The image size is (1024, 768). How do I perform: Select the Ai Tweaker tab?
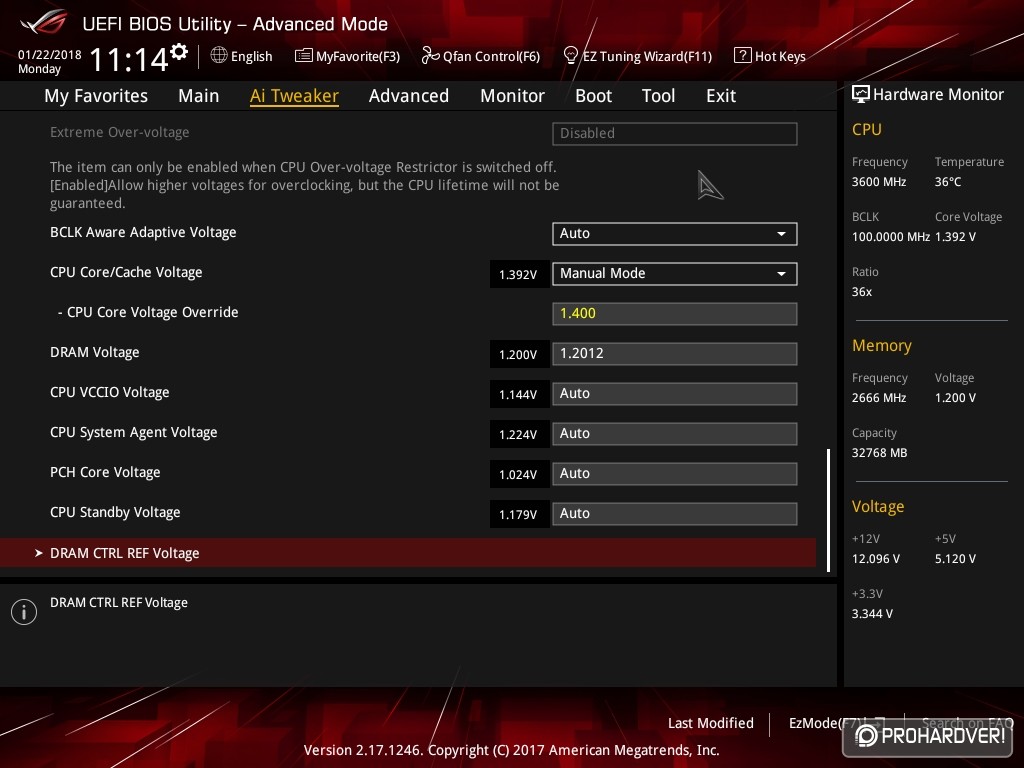tap(294, 96)
